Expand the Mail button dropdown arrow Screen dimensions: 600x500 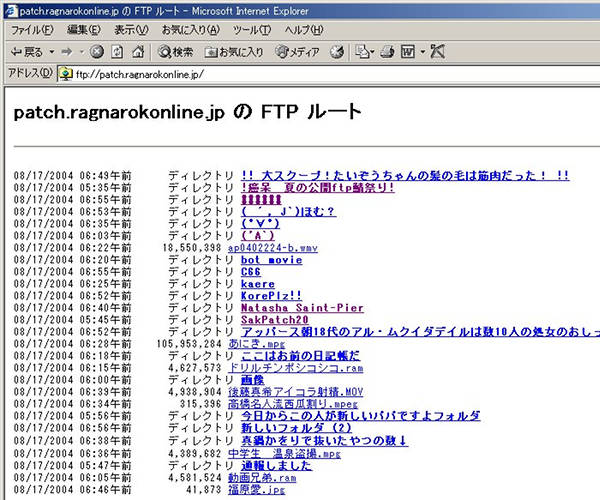pos(372,51)
